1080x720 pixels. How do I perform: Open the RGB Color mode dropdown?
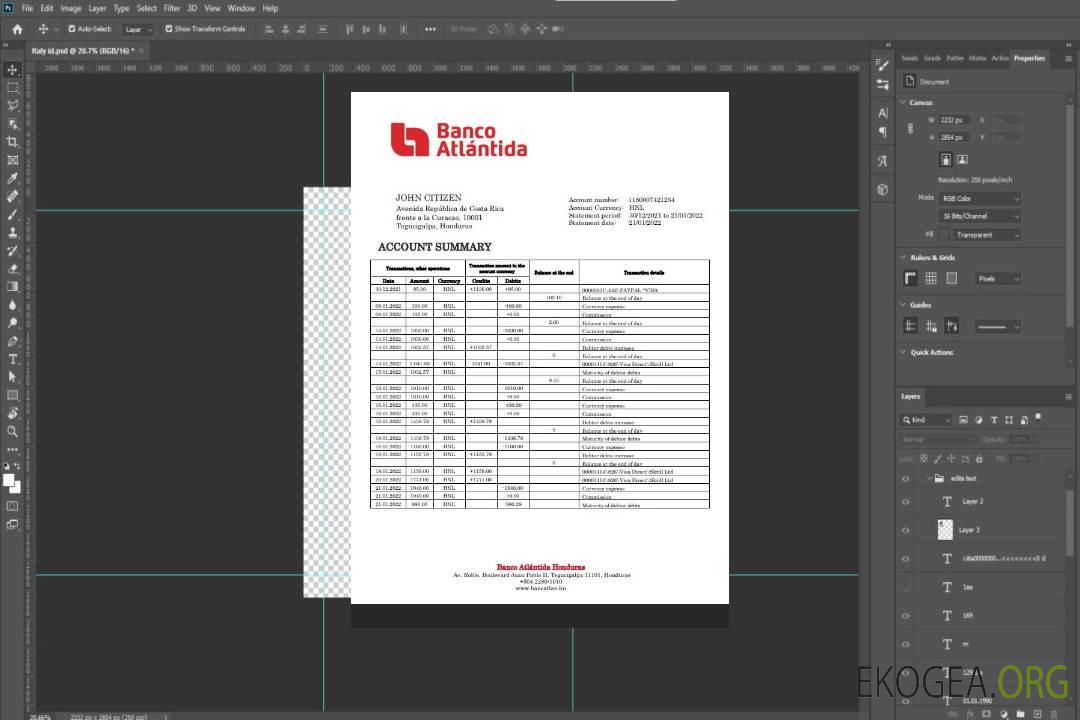tap(980, 198)
